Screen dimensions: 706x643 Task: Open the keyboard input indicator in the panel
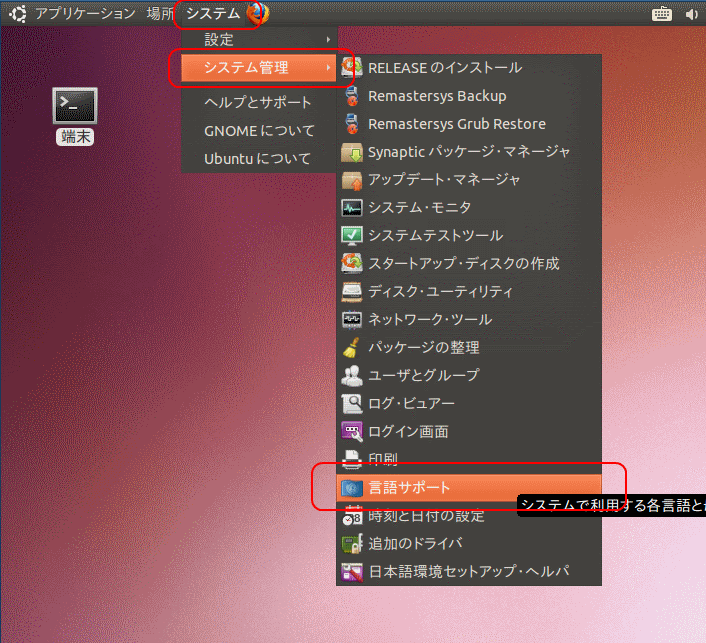(661, 14)
